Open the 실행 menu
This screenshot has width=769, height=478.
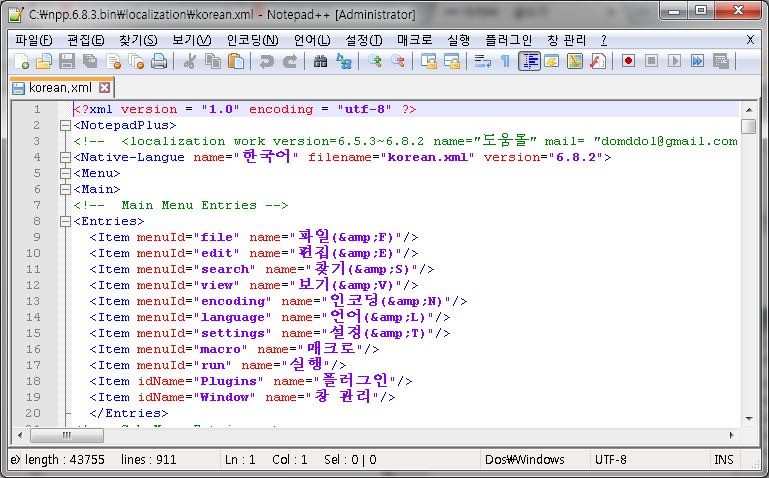[x=459, y=40]
